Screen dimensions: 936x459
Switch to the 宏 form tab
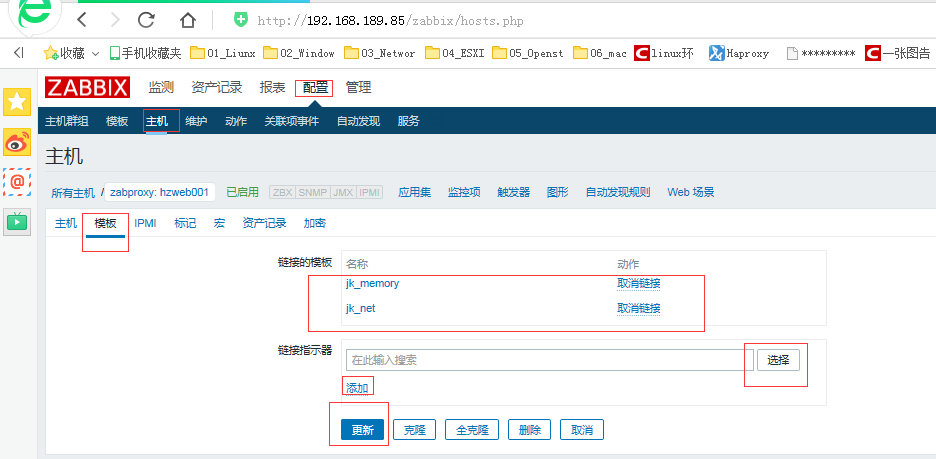[220, 223]
